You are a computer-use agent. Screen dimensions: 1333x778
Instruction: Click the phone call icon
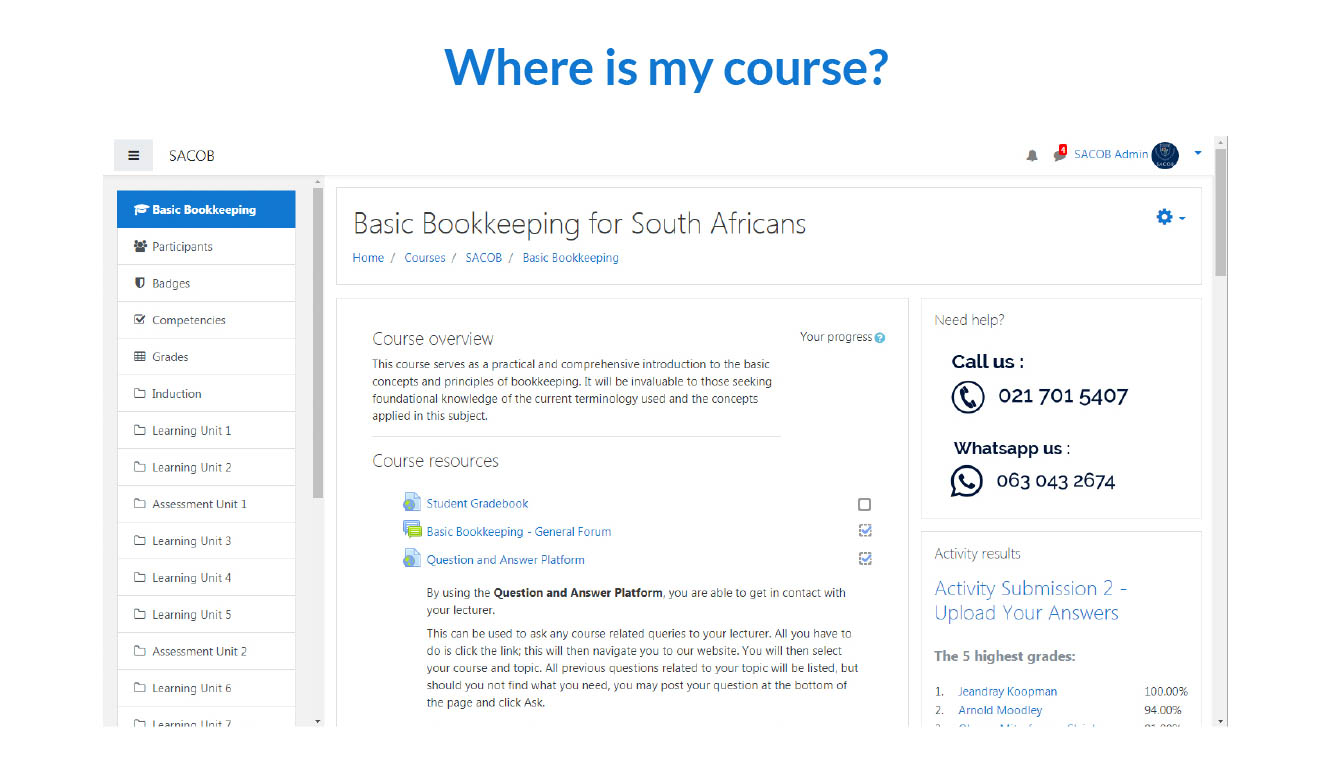[x=968, y=397]
